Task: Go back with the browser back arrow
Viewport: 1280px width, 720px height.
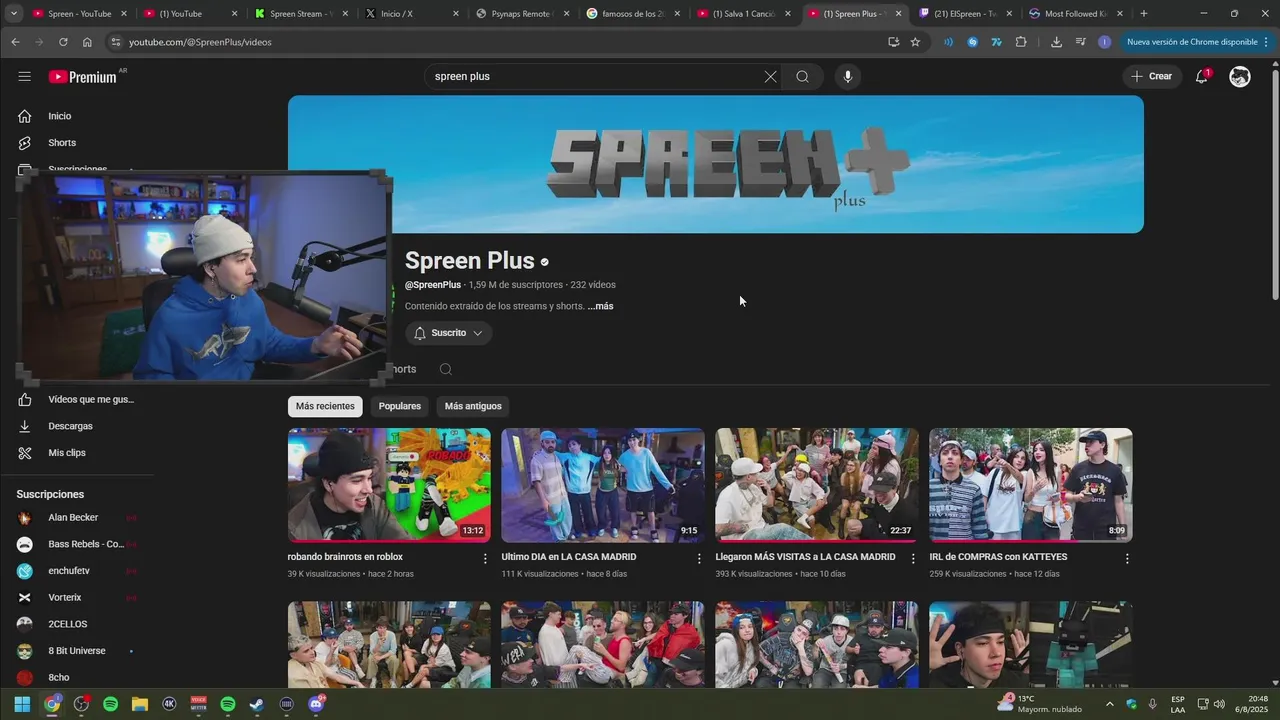Action: point(15,42)
